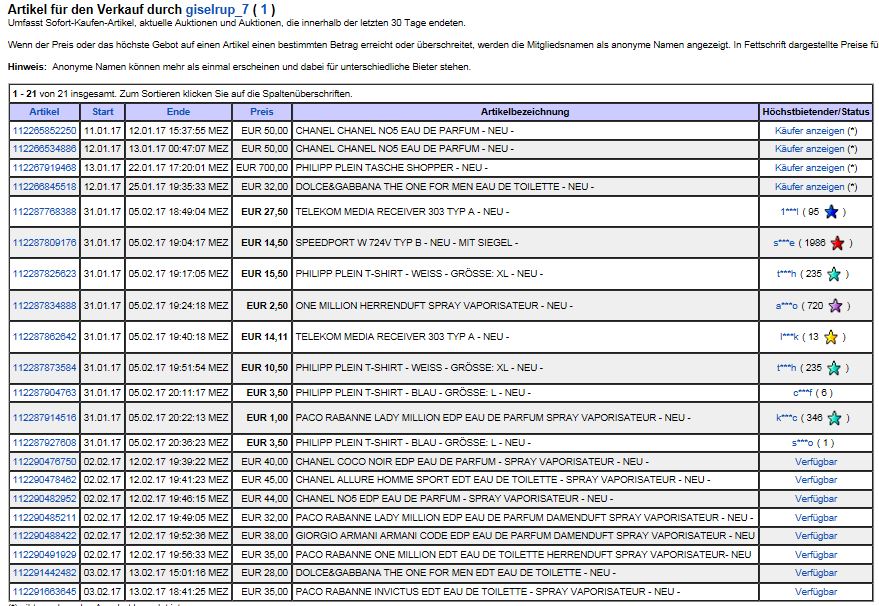The image size is (879, 606).
Task: Open bidder 1***l on the Media Receiver
Action: click(789, 212)
